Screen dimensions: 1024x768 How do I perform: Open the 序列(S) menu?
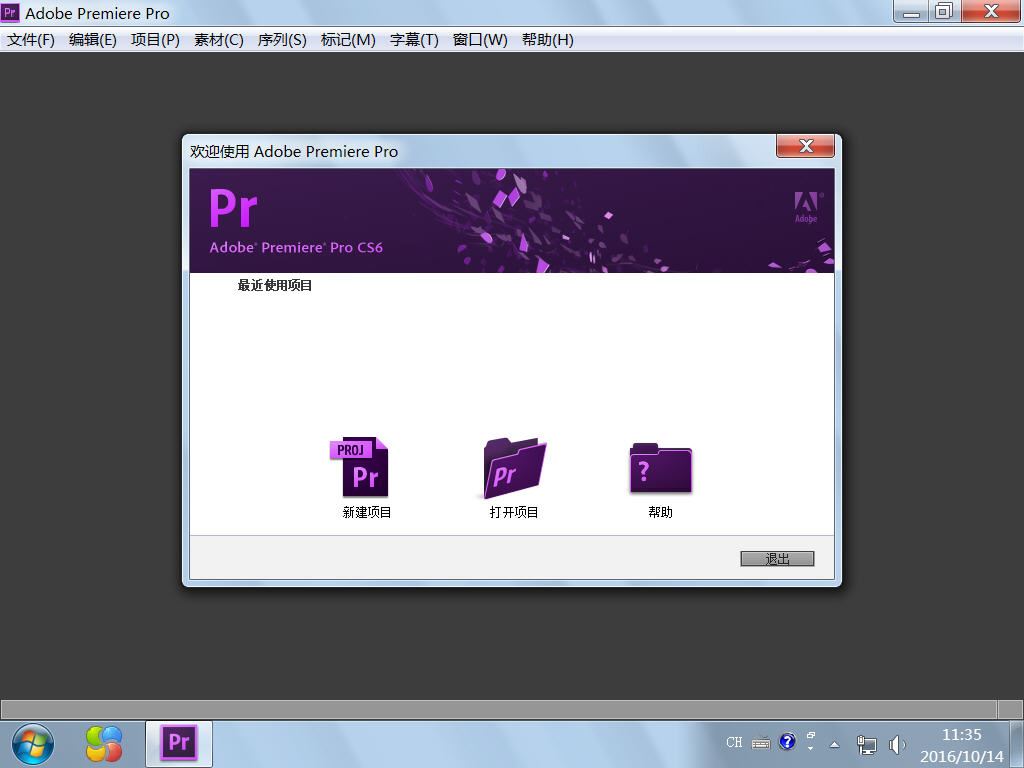(x=282, y=40)
